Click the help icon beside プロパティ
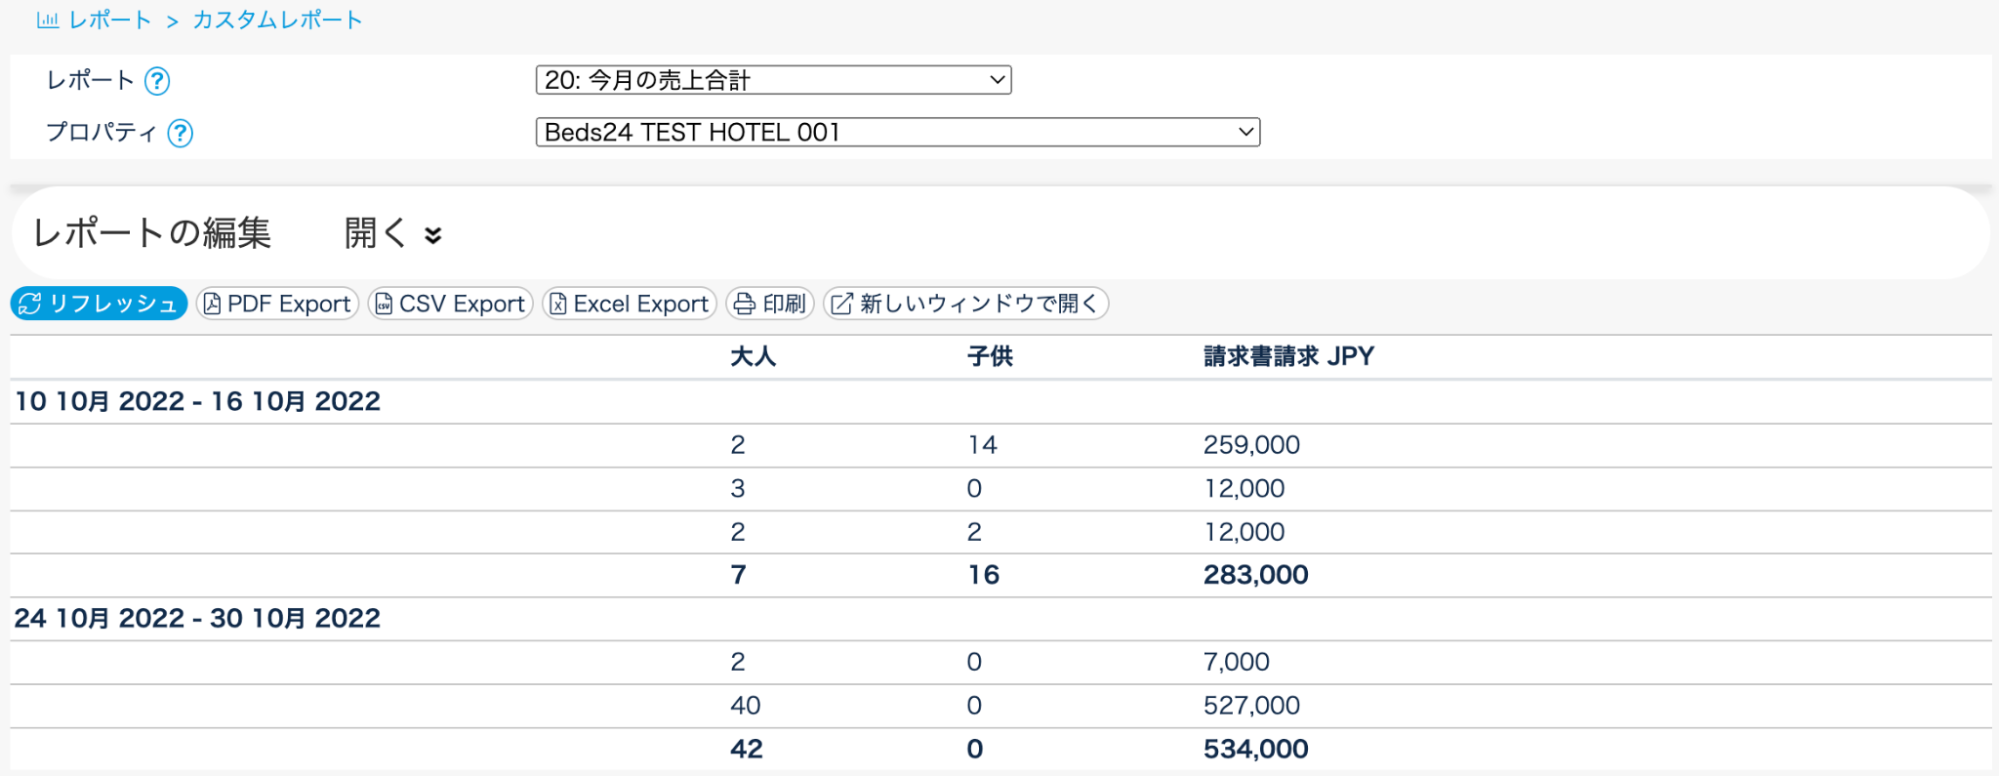This screenshot has width=1999, height=776. pyautogui.click(x=180, y=133)
